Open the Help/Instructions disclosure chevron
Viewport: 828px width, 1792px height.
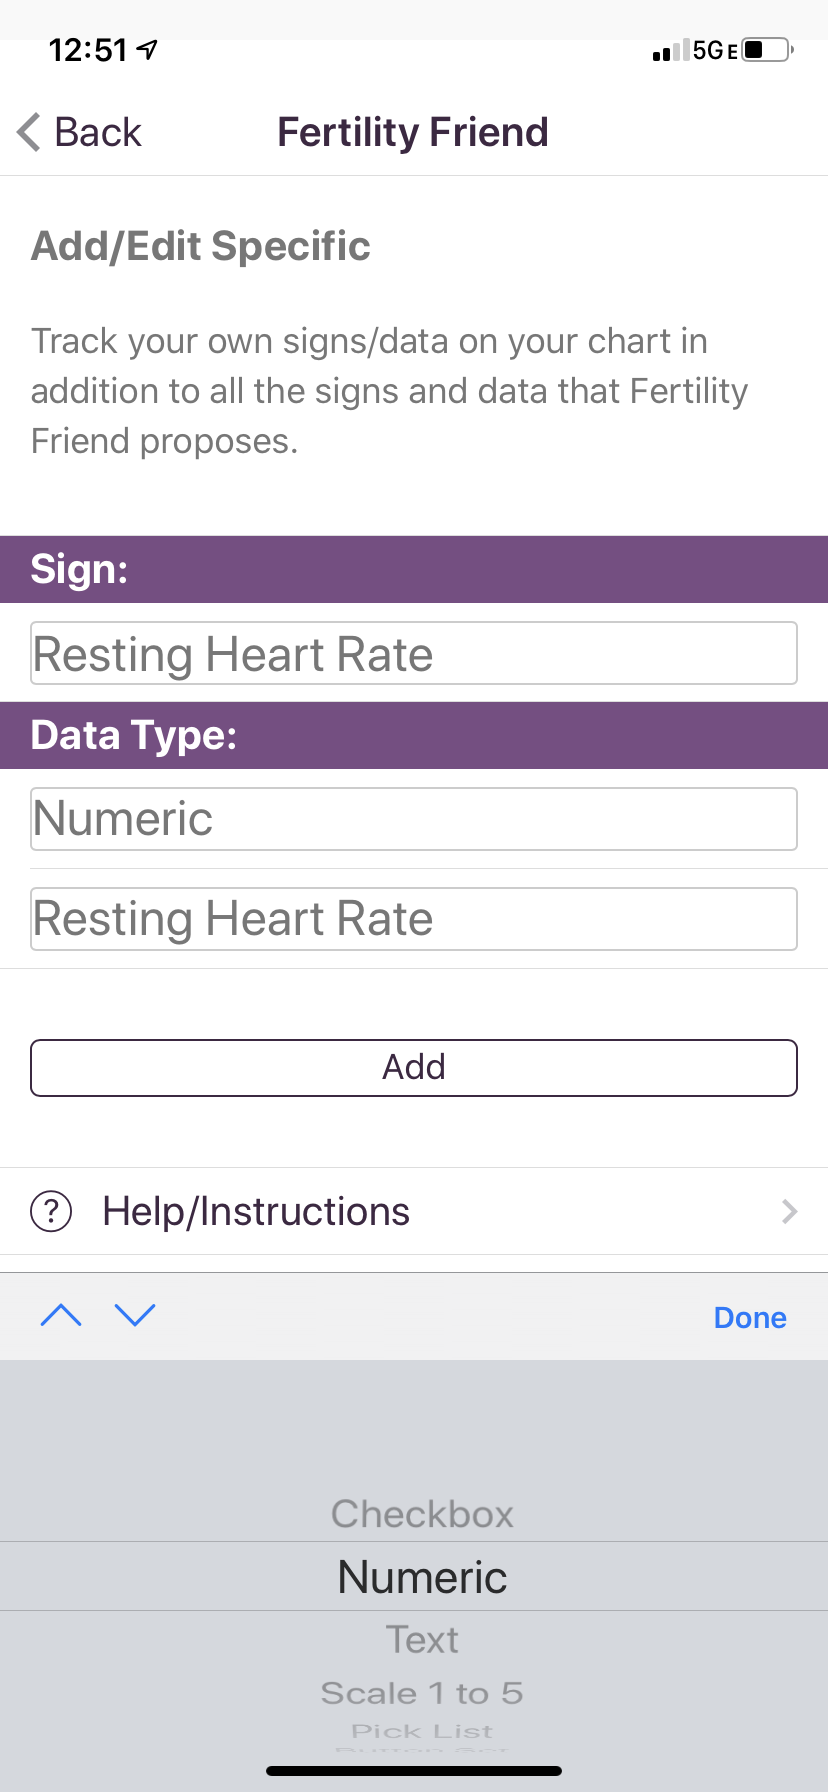[789, 1211]
